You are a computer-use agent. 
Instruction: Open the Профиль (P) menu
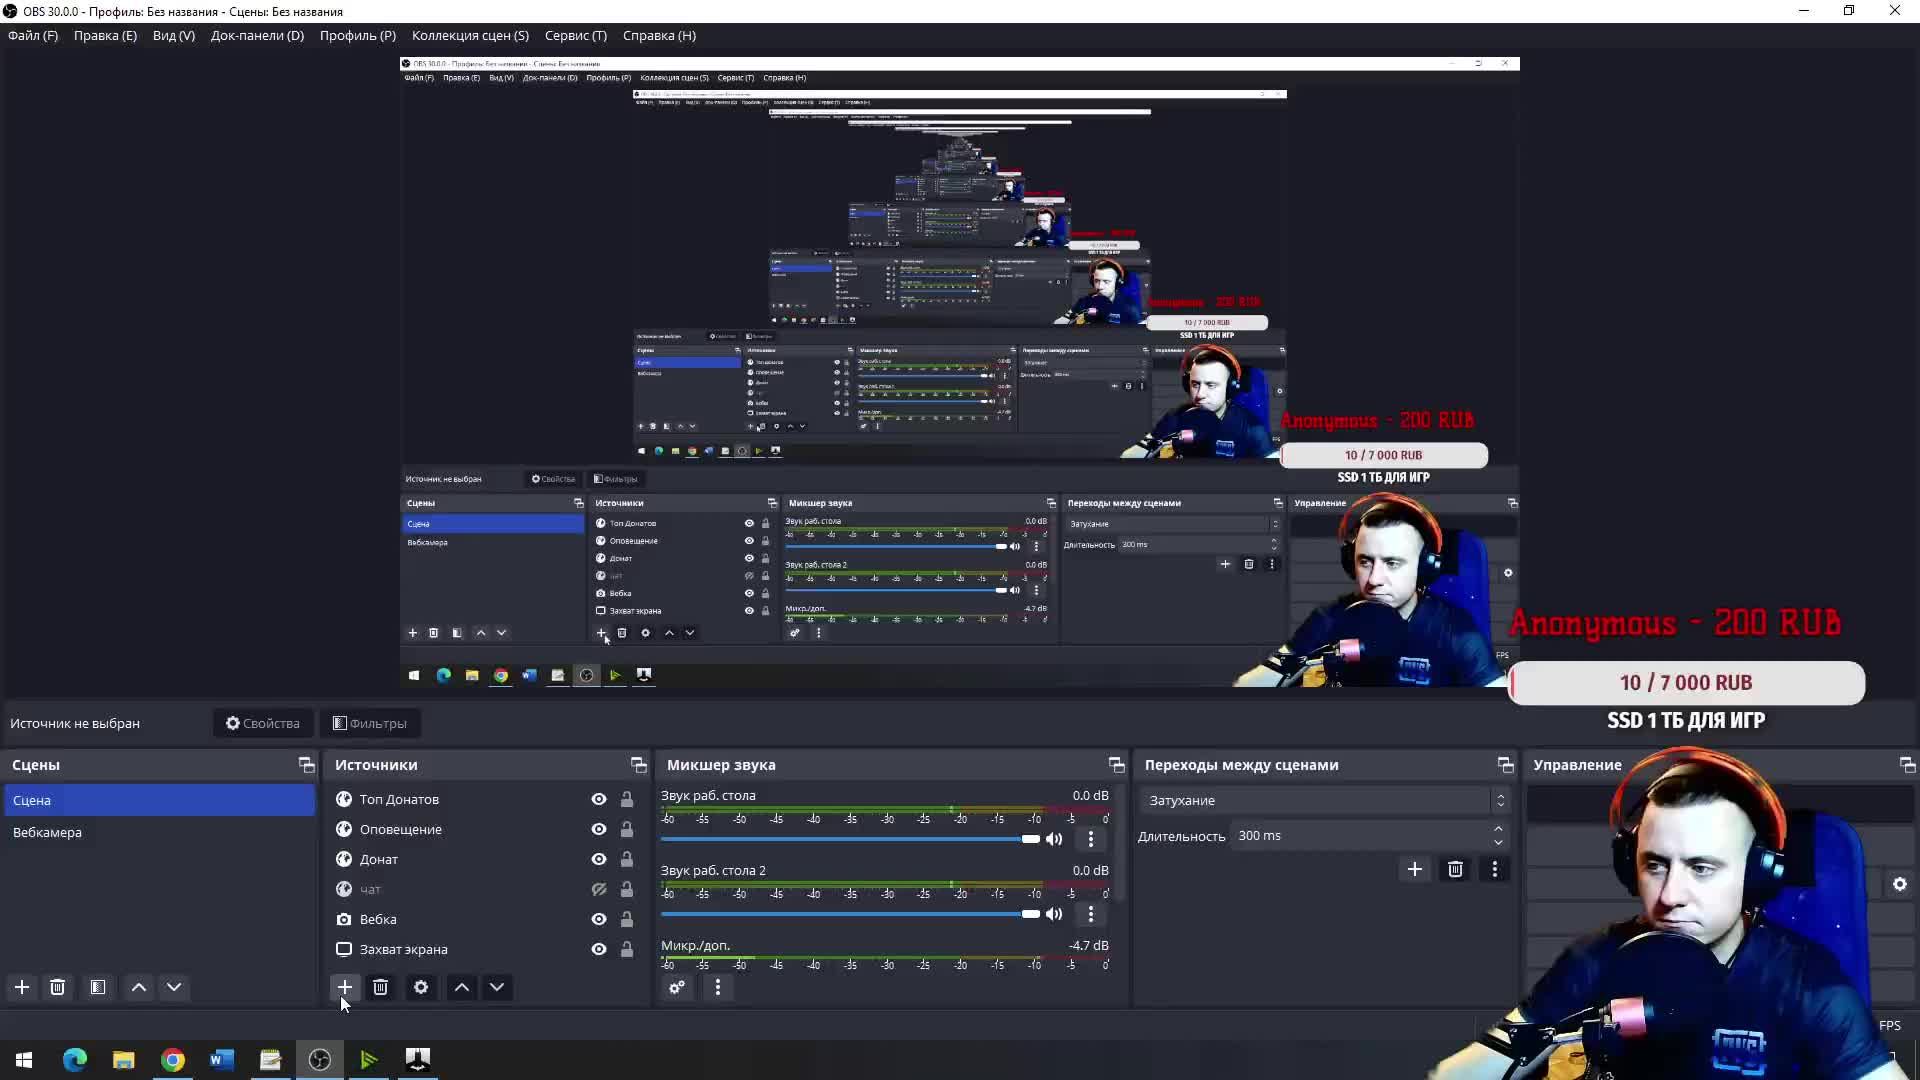[x=358, y=35]
